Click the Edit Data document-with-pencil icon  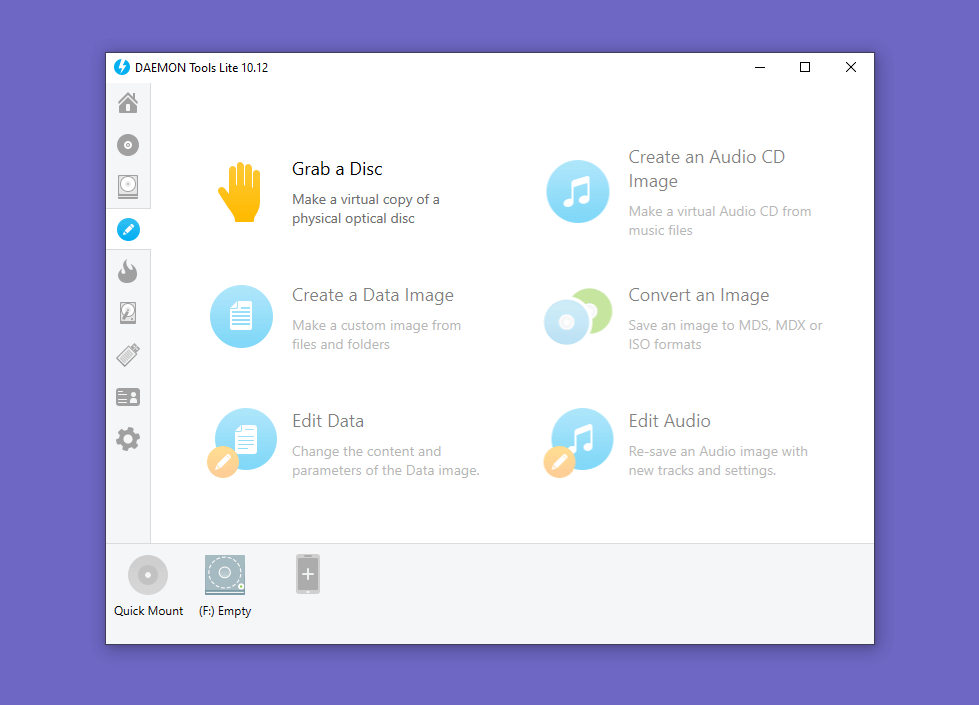242,442
